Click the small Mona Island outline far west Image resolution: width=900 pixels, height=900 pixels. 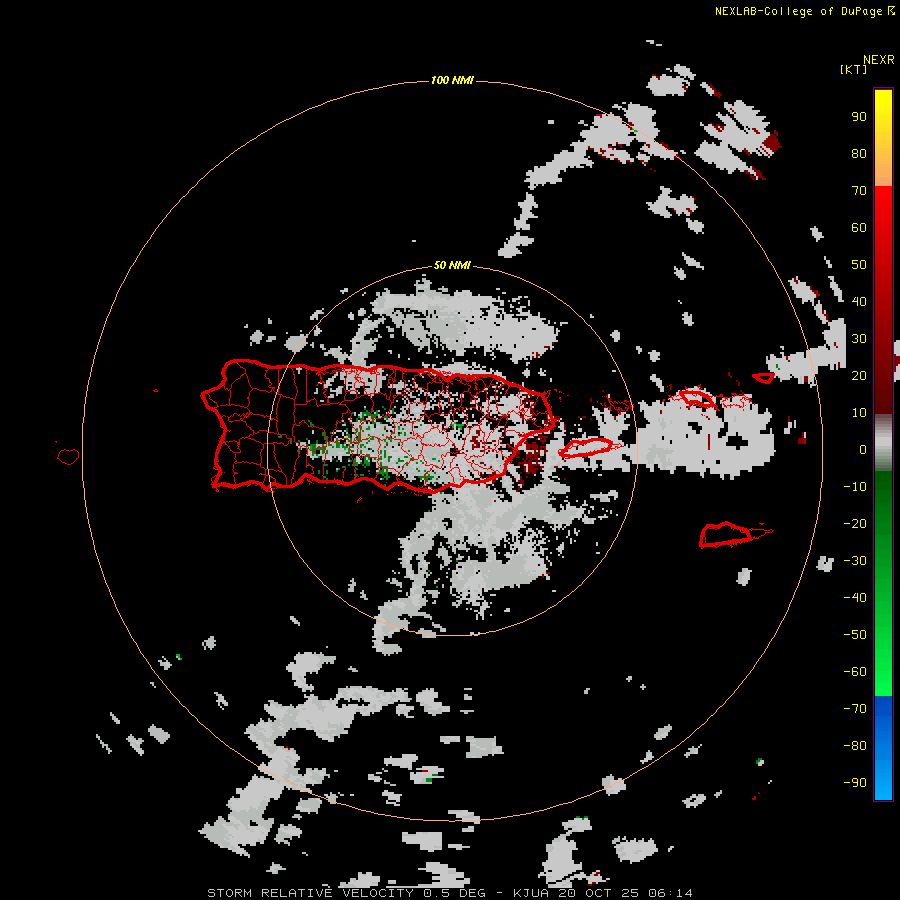[68, 456]
